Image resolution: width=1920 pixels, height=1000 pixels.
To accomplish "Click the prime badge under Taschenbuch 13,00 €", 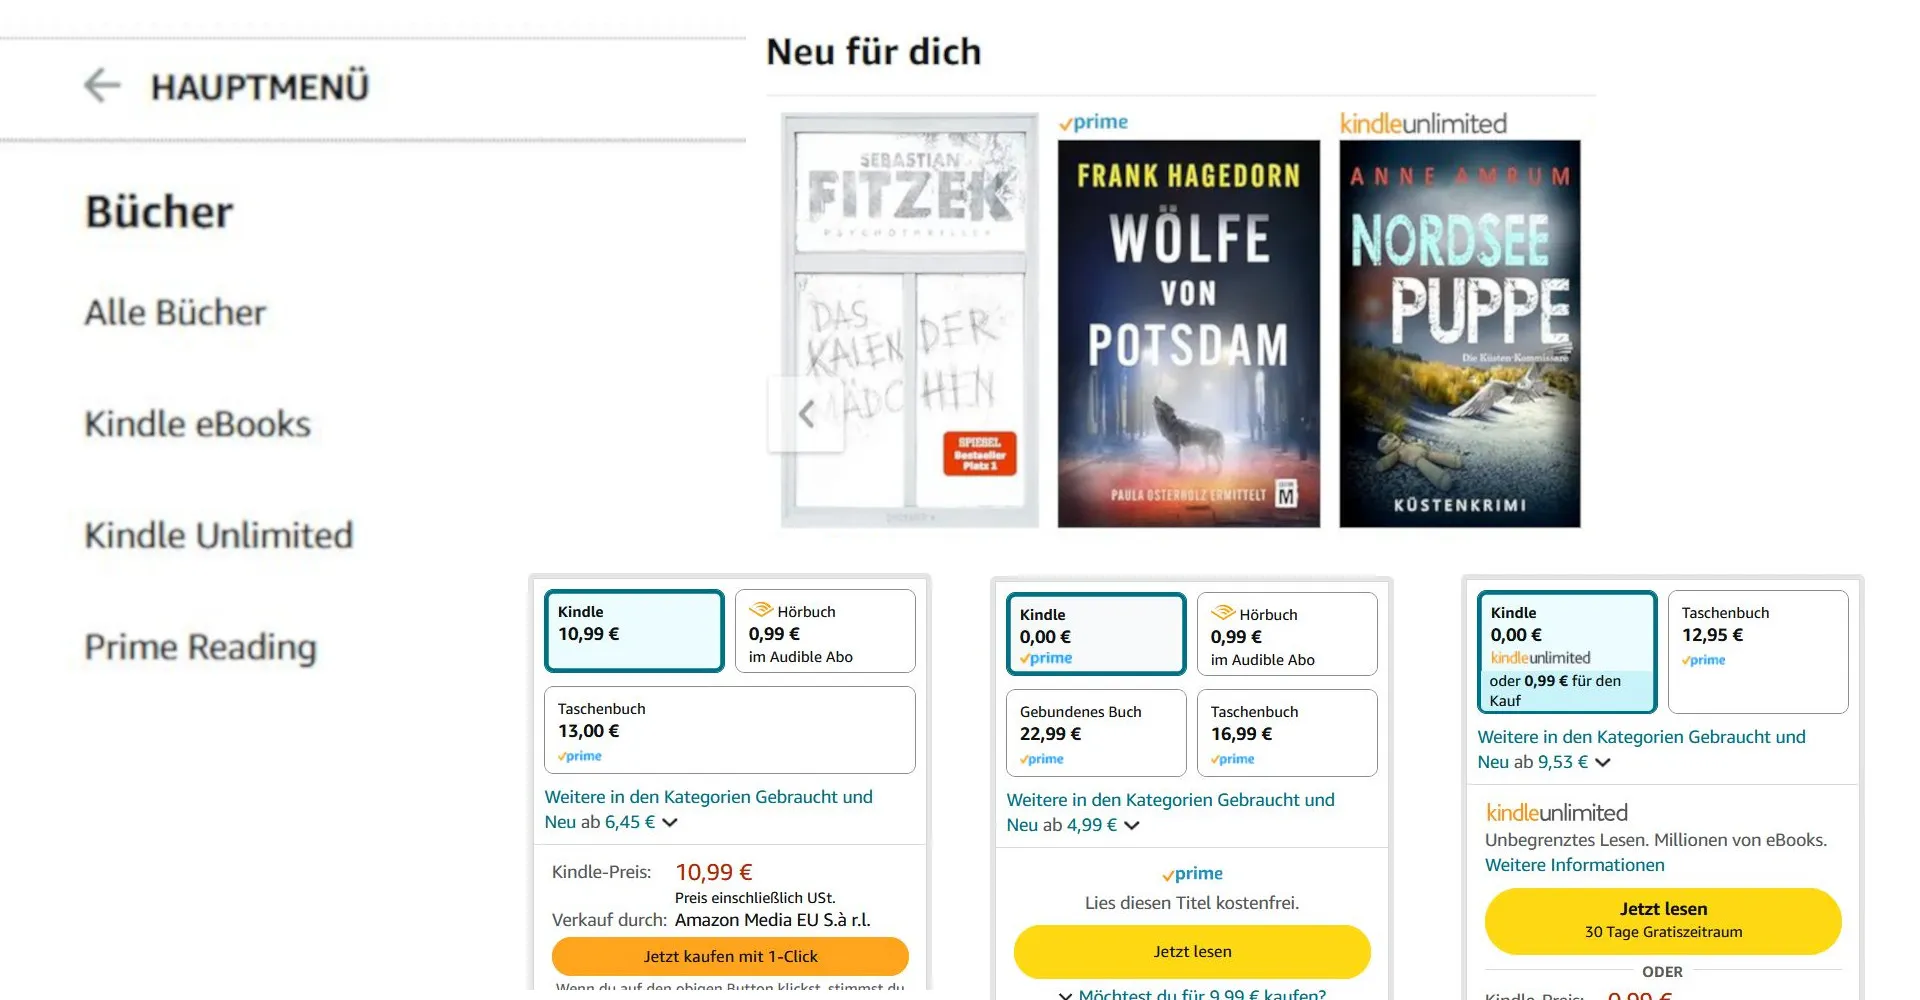I will coord(580,756).
